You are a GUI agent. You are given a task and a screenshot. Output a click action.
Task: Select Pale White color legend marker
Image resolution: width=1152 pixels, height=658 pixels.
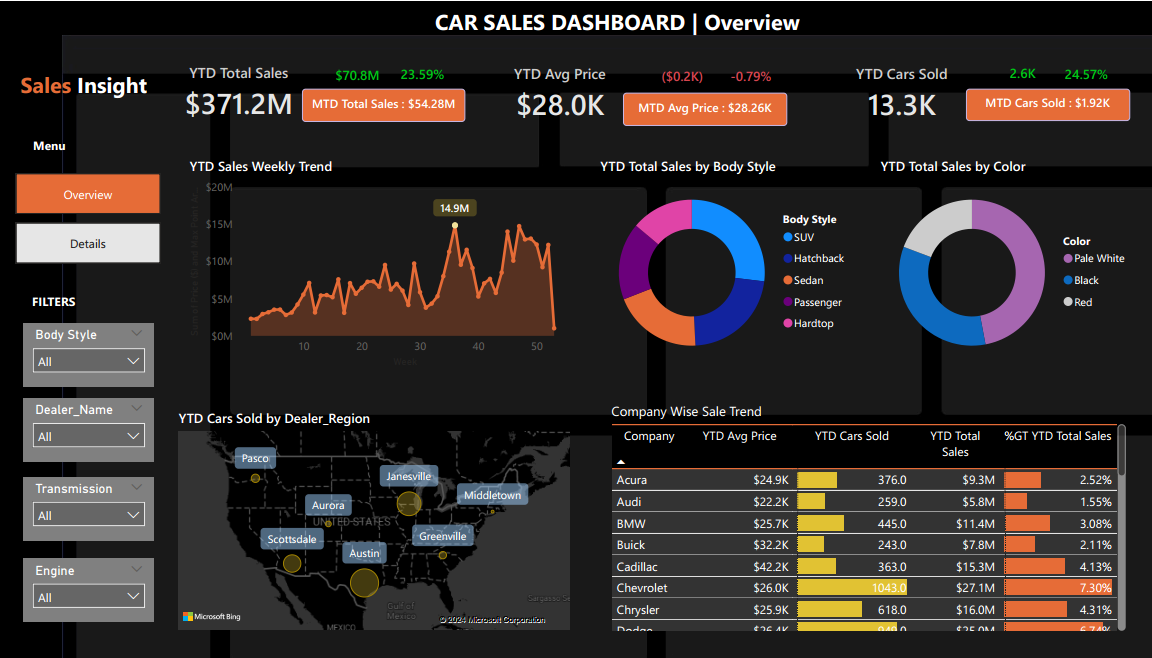(x=1068, y=258)
